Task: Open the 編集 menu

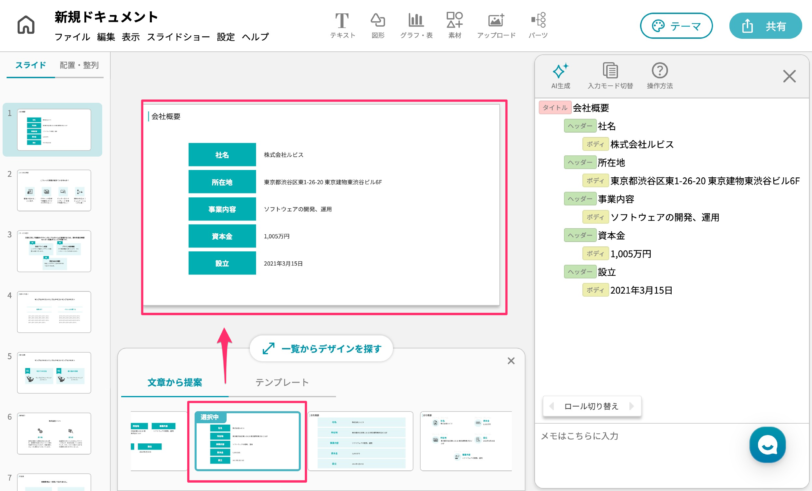Action: tap(106, 37)
